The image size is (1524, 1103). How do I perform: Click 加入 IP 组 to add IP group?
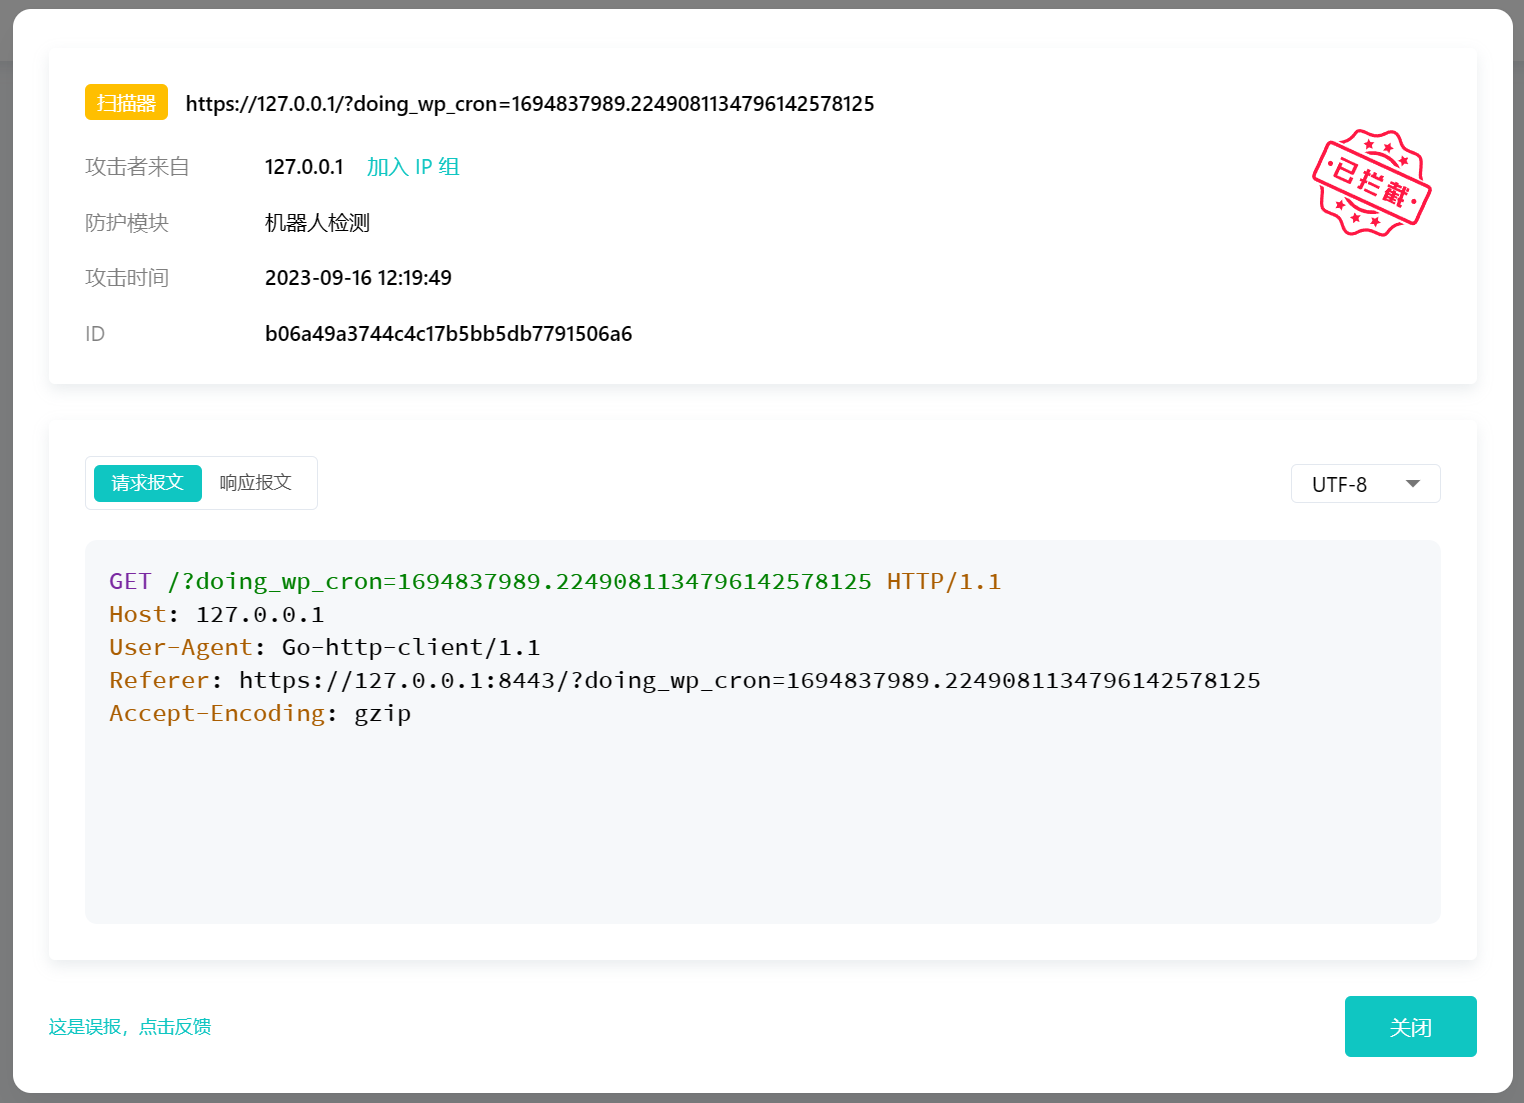(413, 167)
